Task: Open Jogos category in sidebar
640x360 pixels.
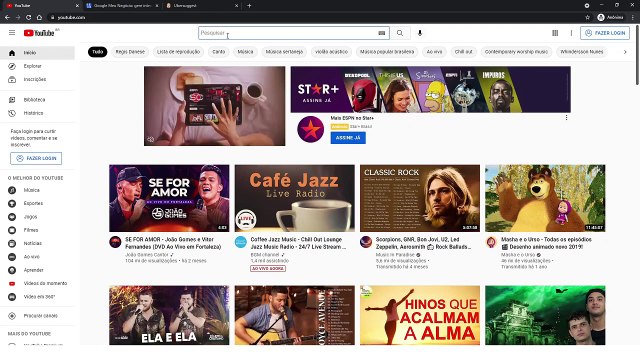Action: 37,217
